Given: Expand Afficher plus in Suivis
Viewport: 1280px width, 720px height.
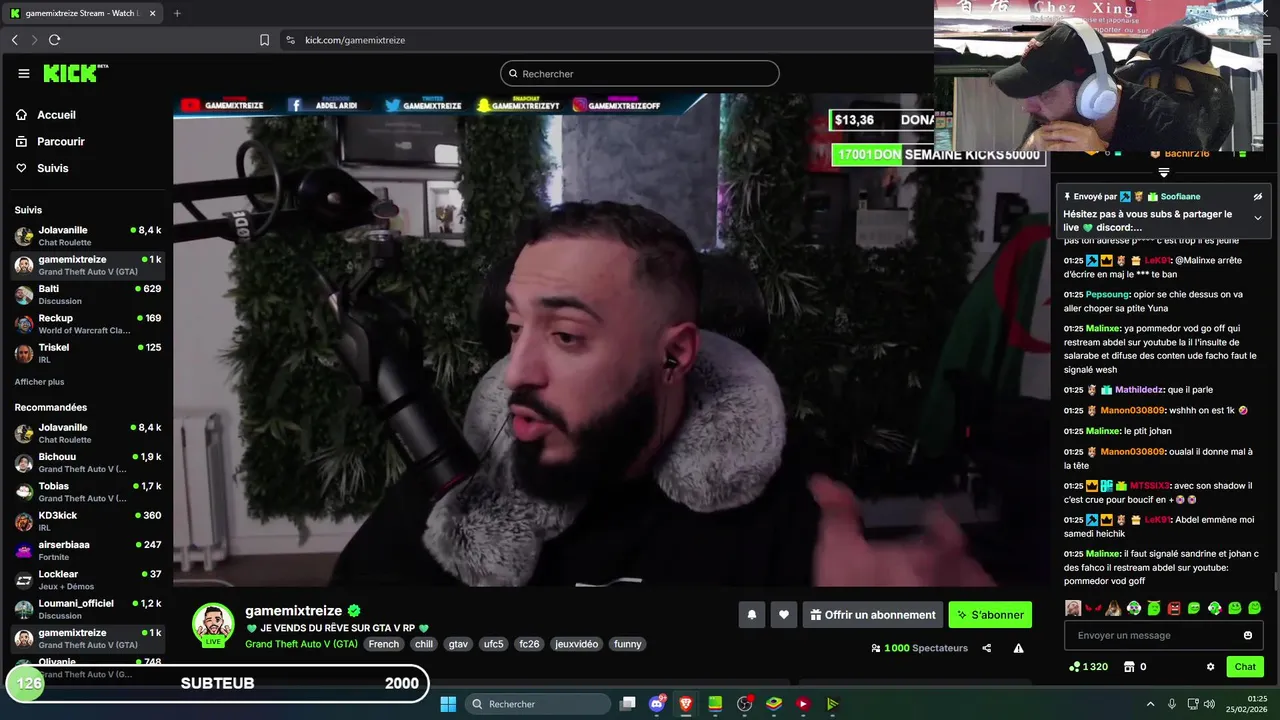Looking at the screenshot, I should tap(39, 382).
